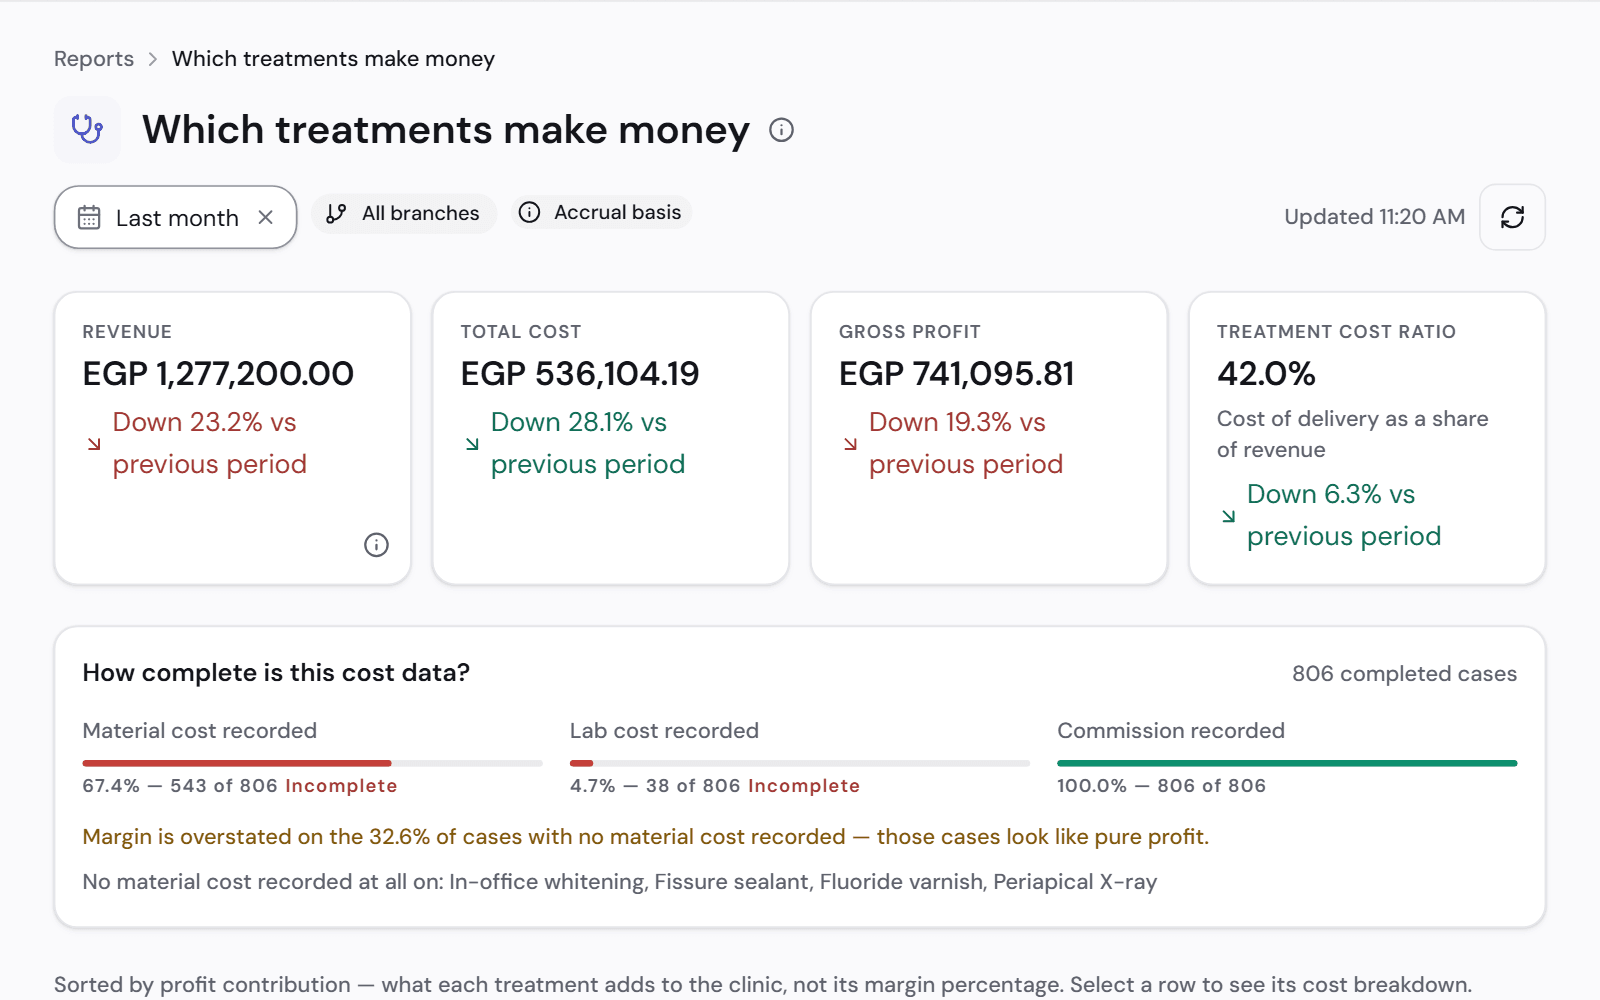Open the Last month date filter
Viewport: 1600px width, 1000px height.
point(176,217)
